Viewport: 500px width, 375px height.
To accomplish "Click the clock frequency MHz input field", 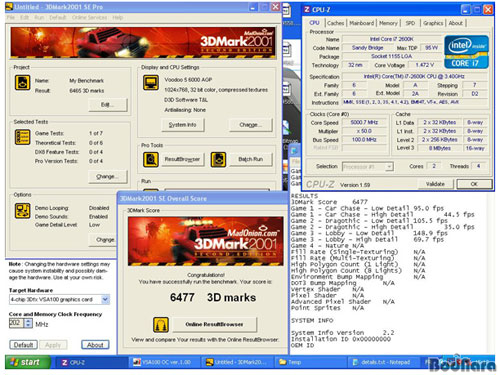I will click(x=16, y=323).
